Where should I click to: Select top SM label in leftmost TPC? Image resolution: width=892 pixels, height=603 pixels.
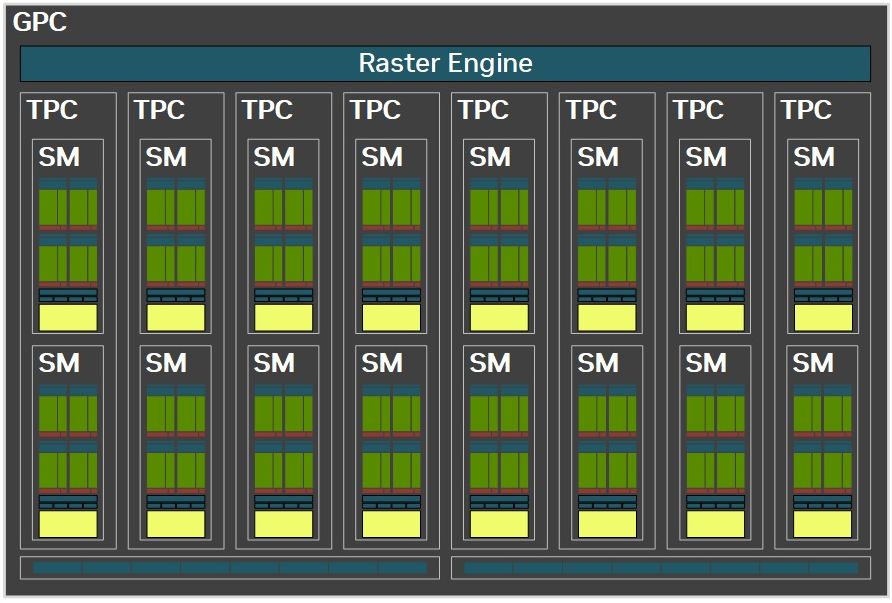(59, 157)
